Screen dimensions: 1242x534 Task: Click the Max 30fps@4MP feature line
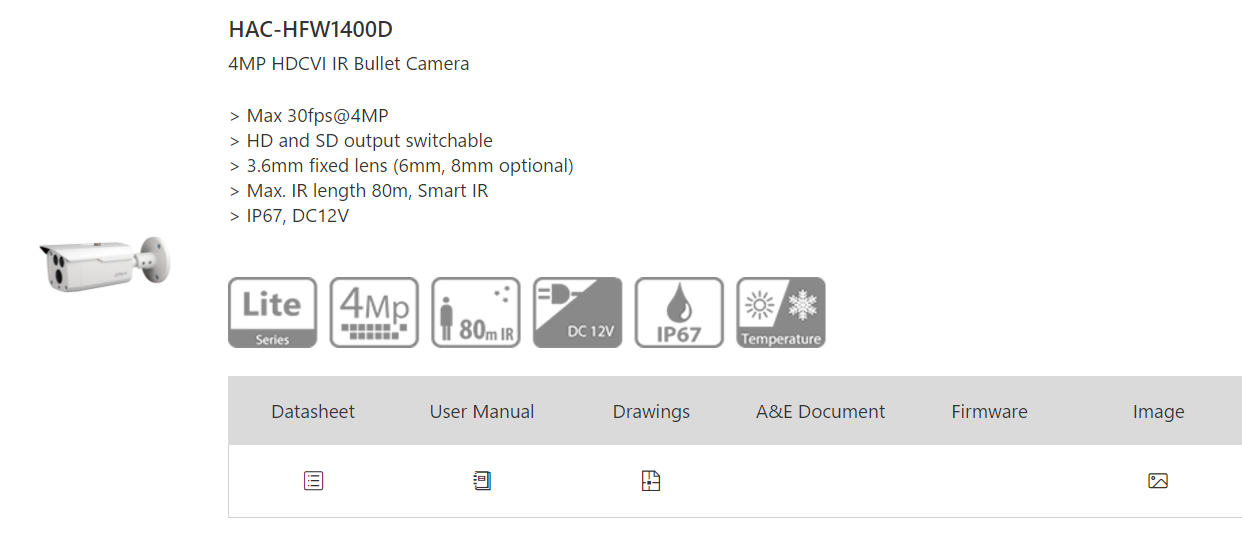tap(309, 115)
